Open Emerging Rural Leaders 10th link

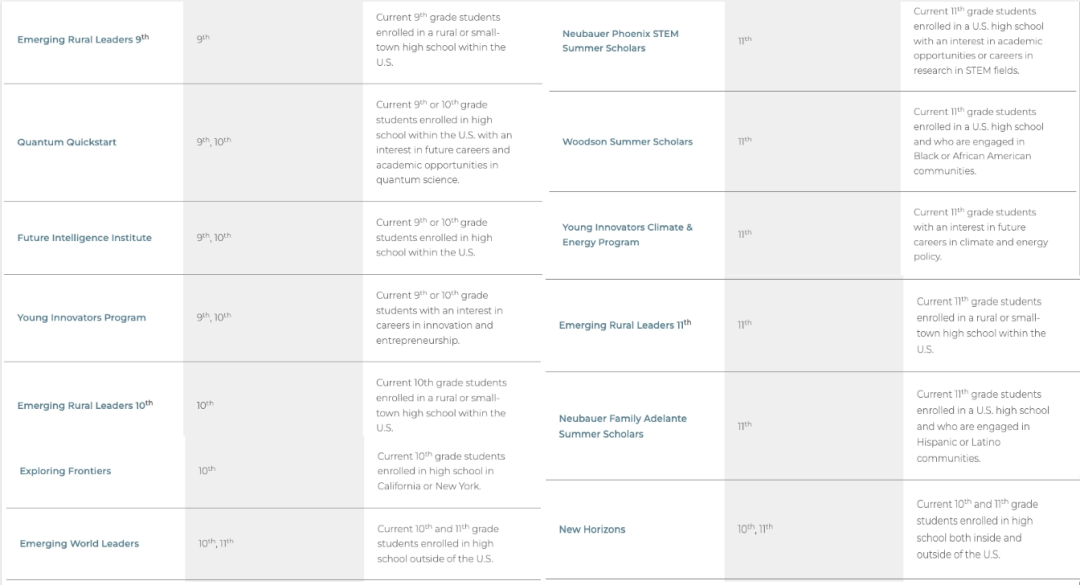[x=85, y=405]
